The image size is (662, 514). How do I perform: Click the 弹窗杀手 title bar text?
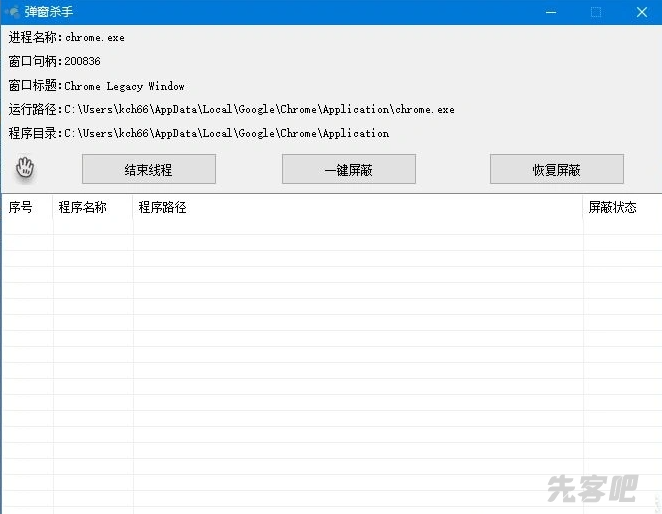tap(49, 12)
